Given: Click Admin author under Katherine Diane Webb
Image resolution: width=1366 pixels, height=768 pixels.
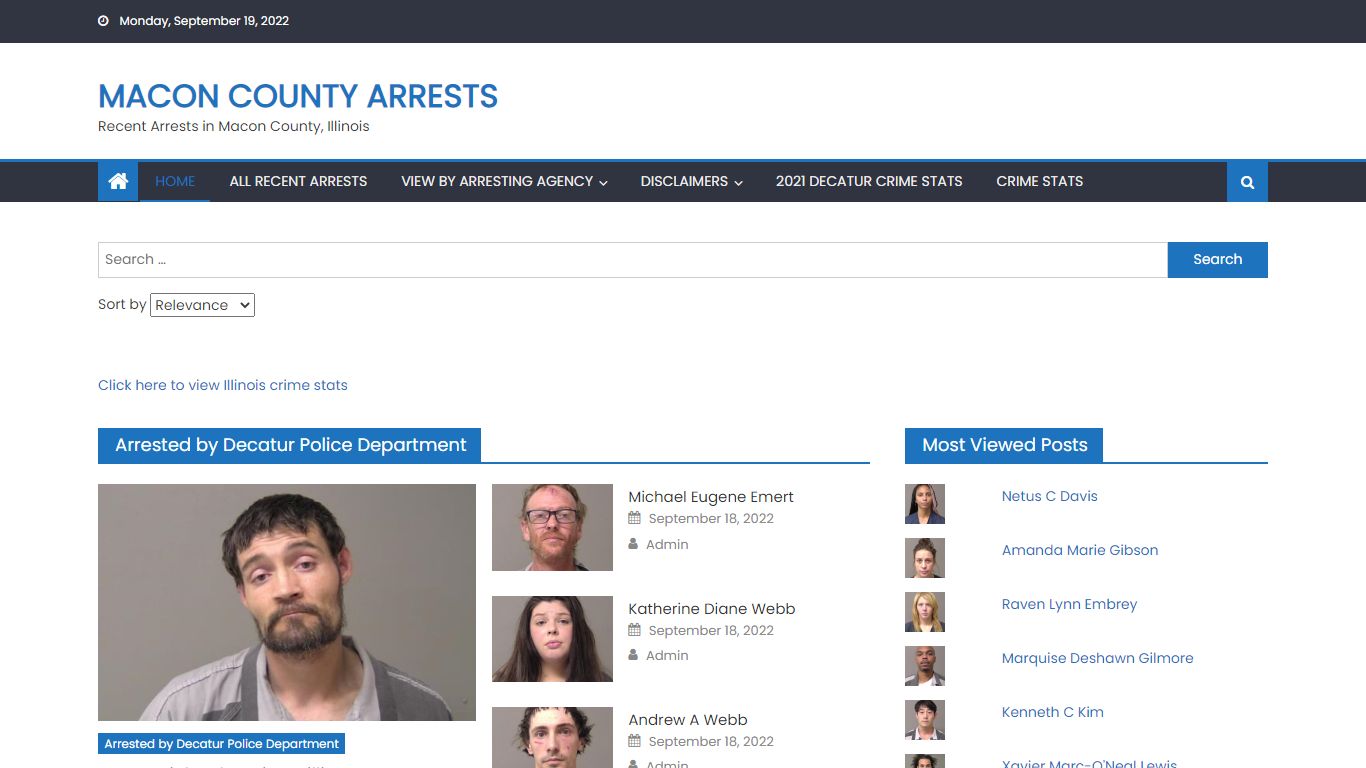Looking at the screenshot, I should (x=667, y=655).
